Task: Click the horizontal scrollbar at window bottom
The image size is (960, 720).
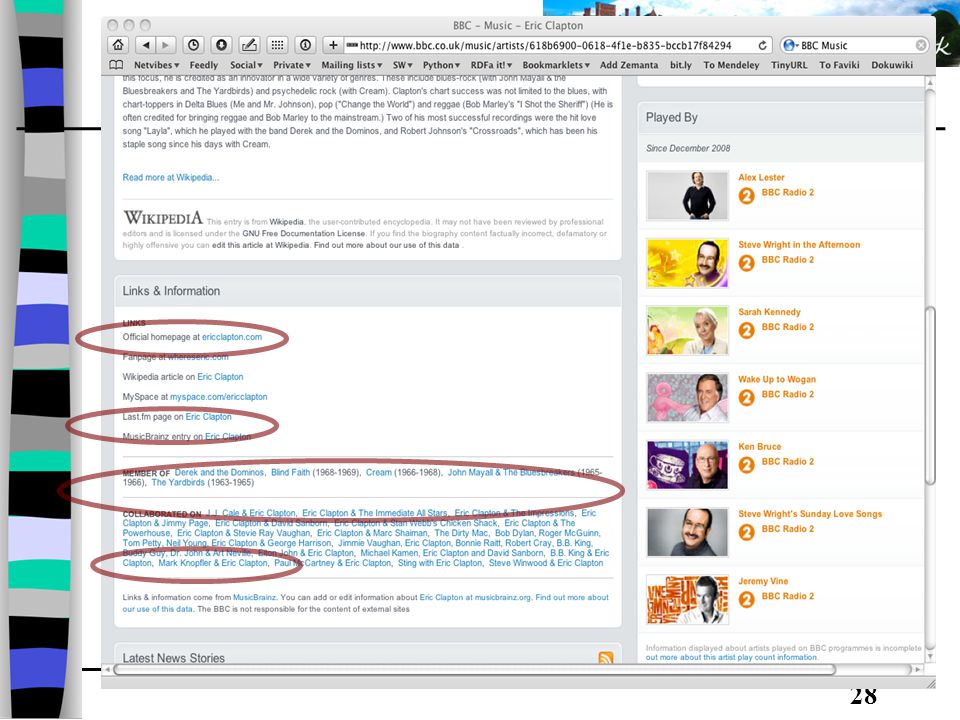Action: click(474, 669)
